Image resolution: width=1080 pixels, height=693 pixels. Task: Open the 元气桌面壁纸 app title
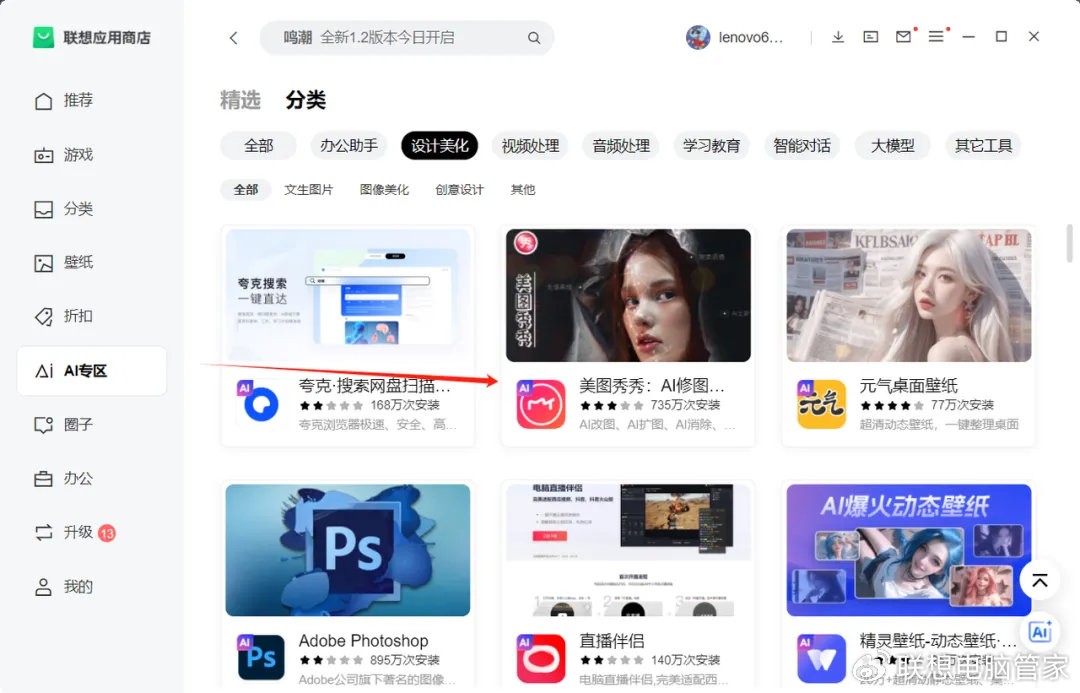(908, 386)
